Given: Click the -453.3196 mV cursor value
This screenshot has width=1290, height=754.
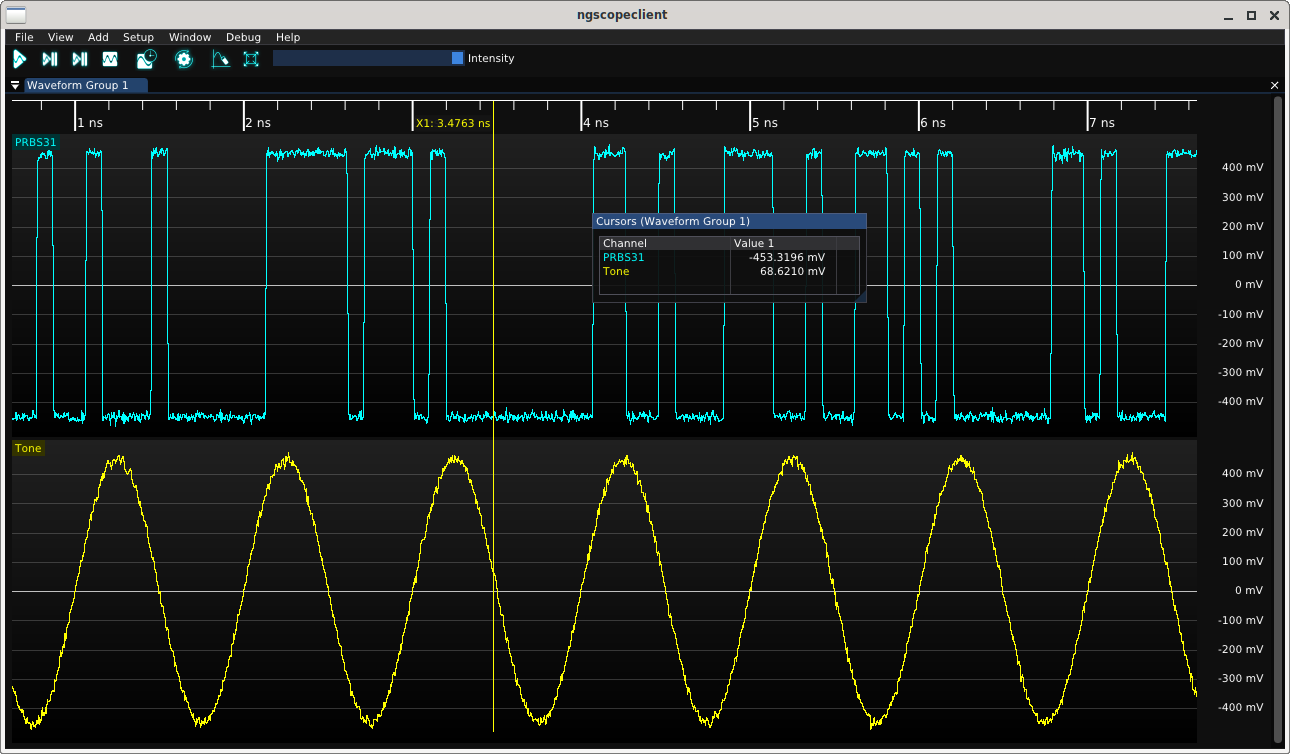Looking at the screenshot, I should tap(787, 257).
